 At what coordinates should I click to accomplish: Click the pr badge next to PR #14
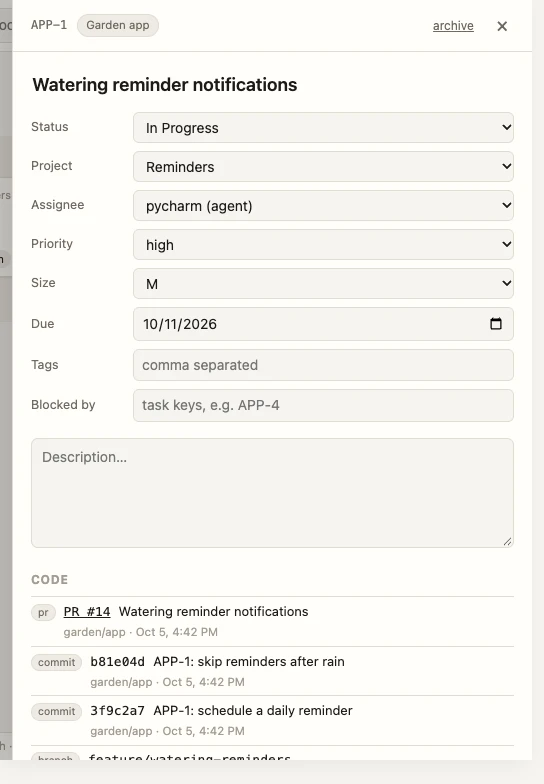click(43, 612)
